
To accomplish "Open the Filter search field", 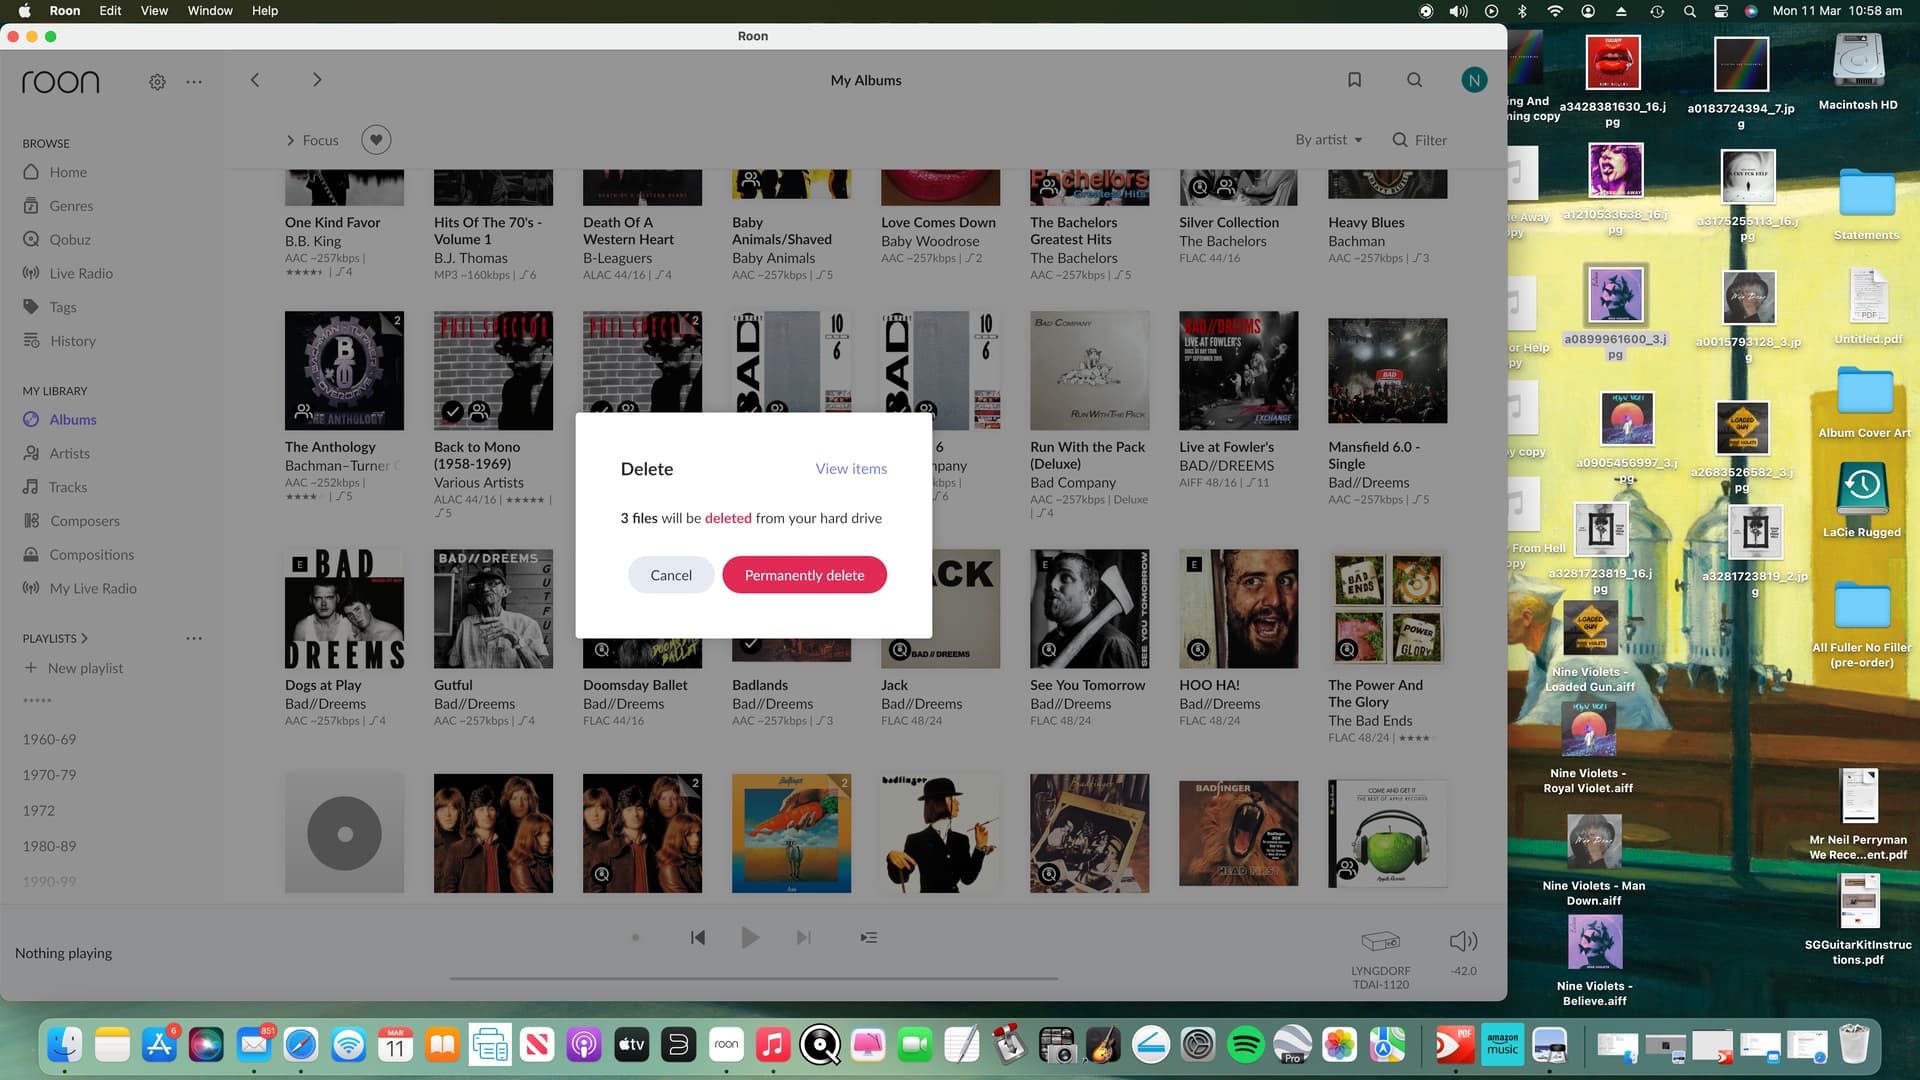I will (1420, 140).
